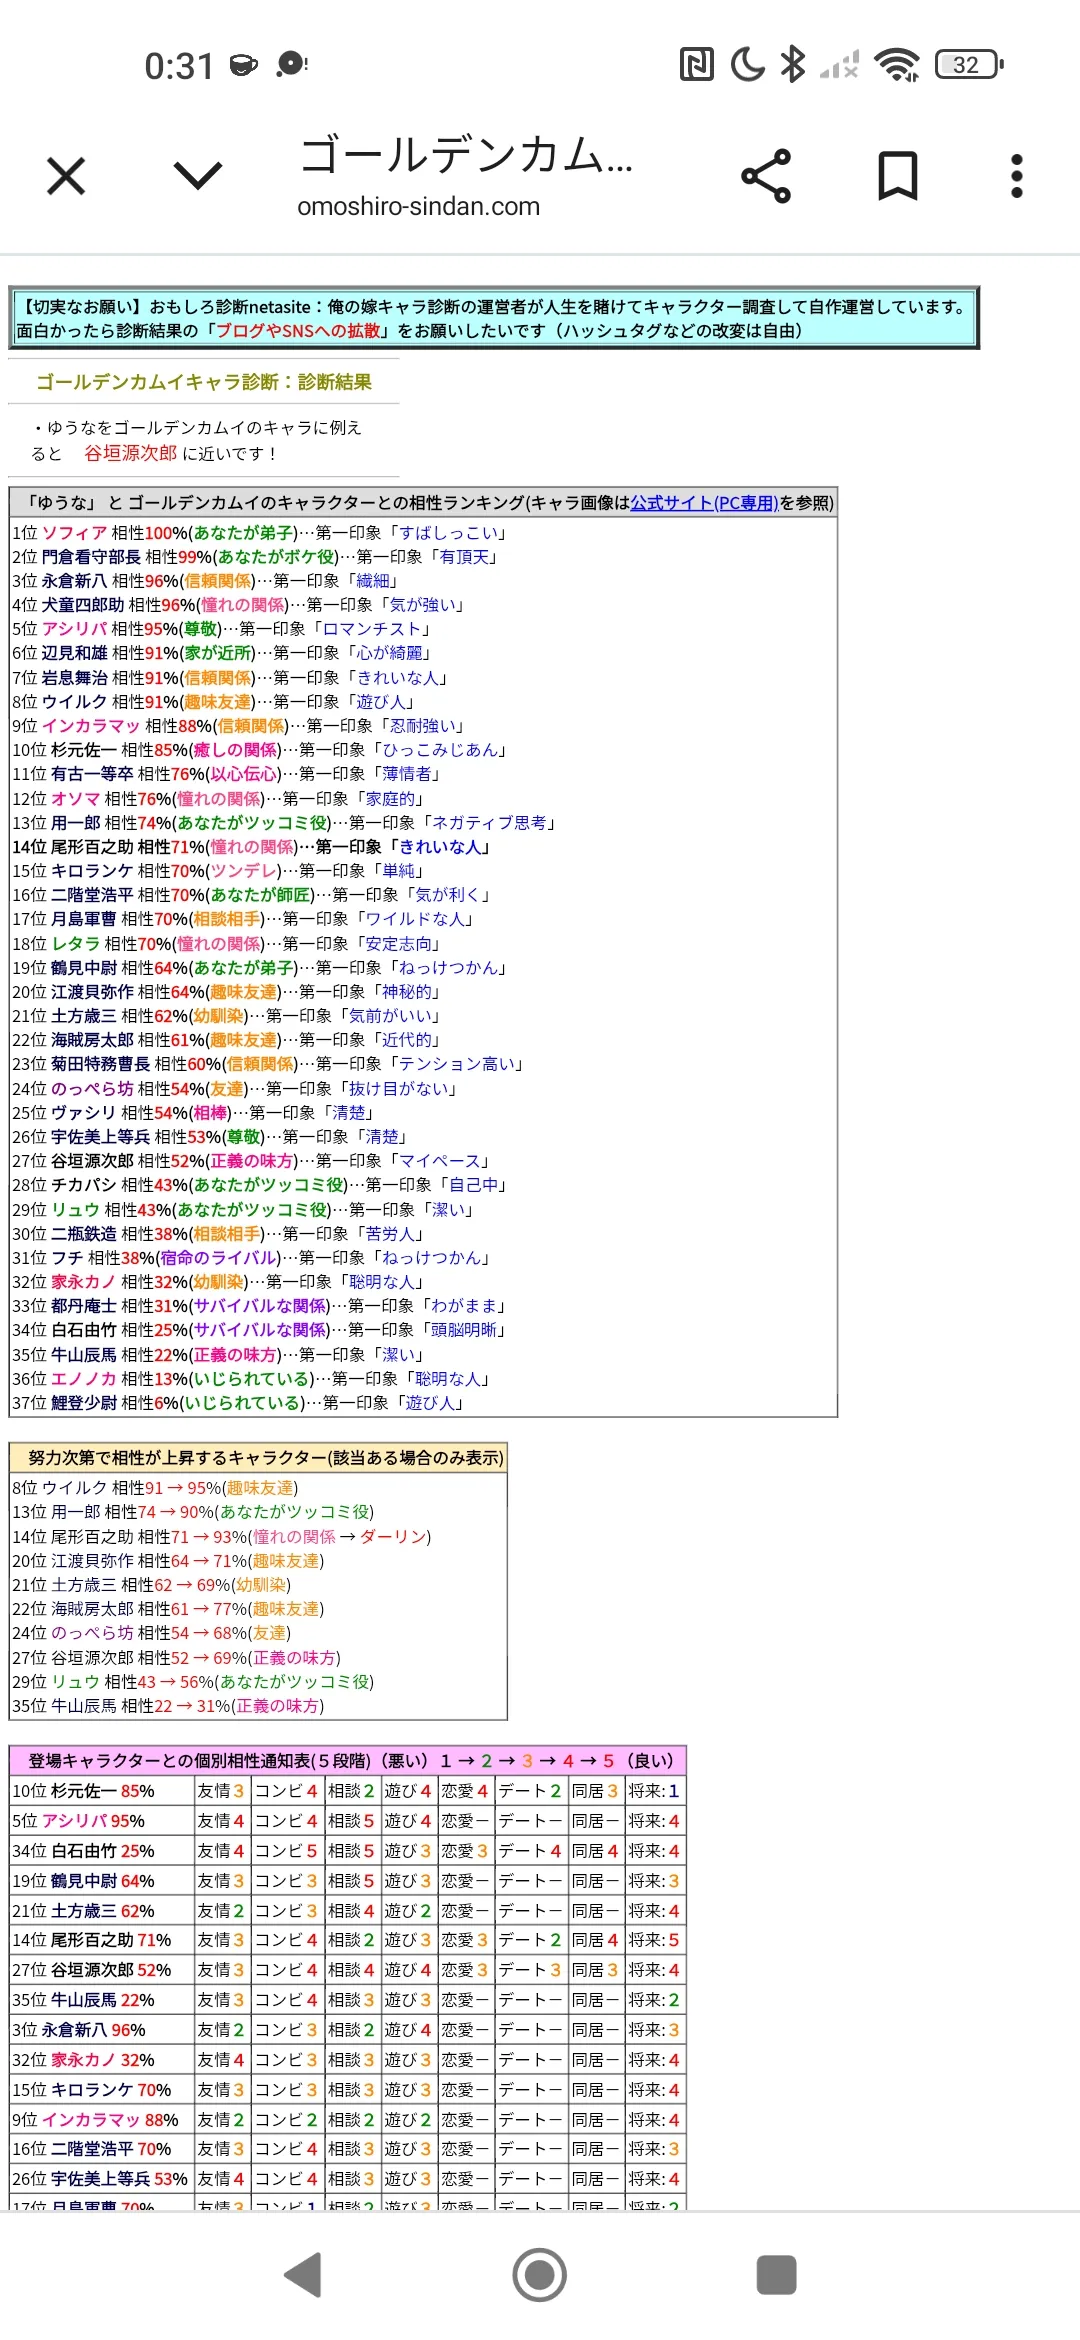Expand the downward chevron beside title
Screen dimensions: 1080x2340
pos(198,176)
